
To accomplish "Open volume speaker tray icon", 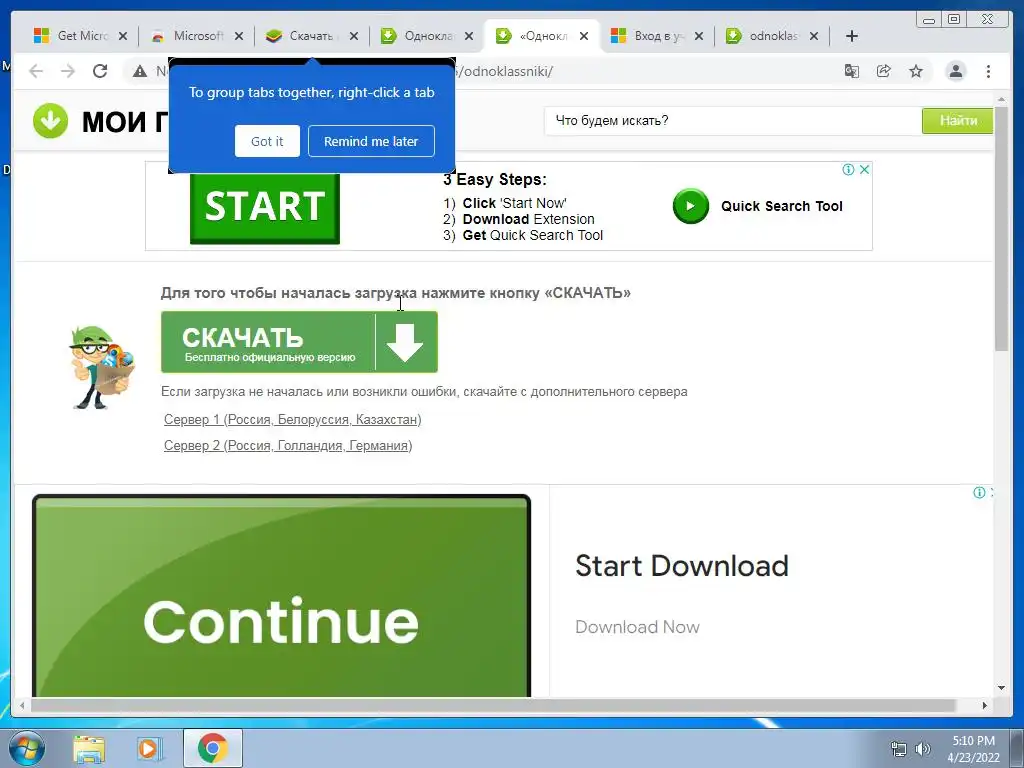I will point(923,749).
